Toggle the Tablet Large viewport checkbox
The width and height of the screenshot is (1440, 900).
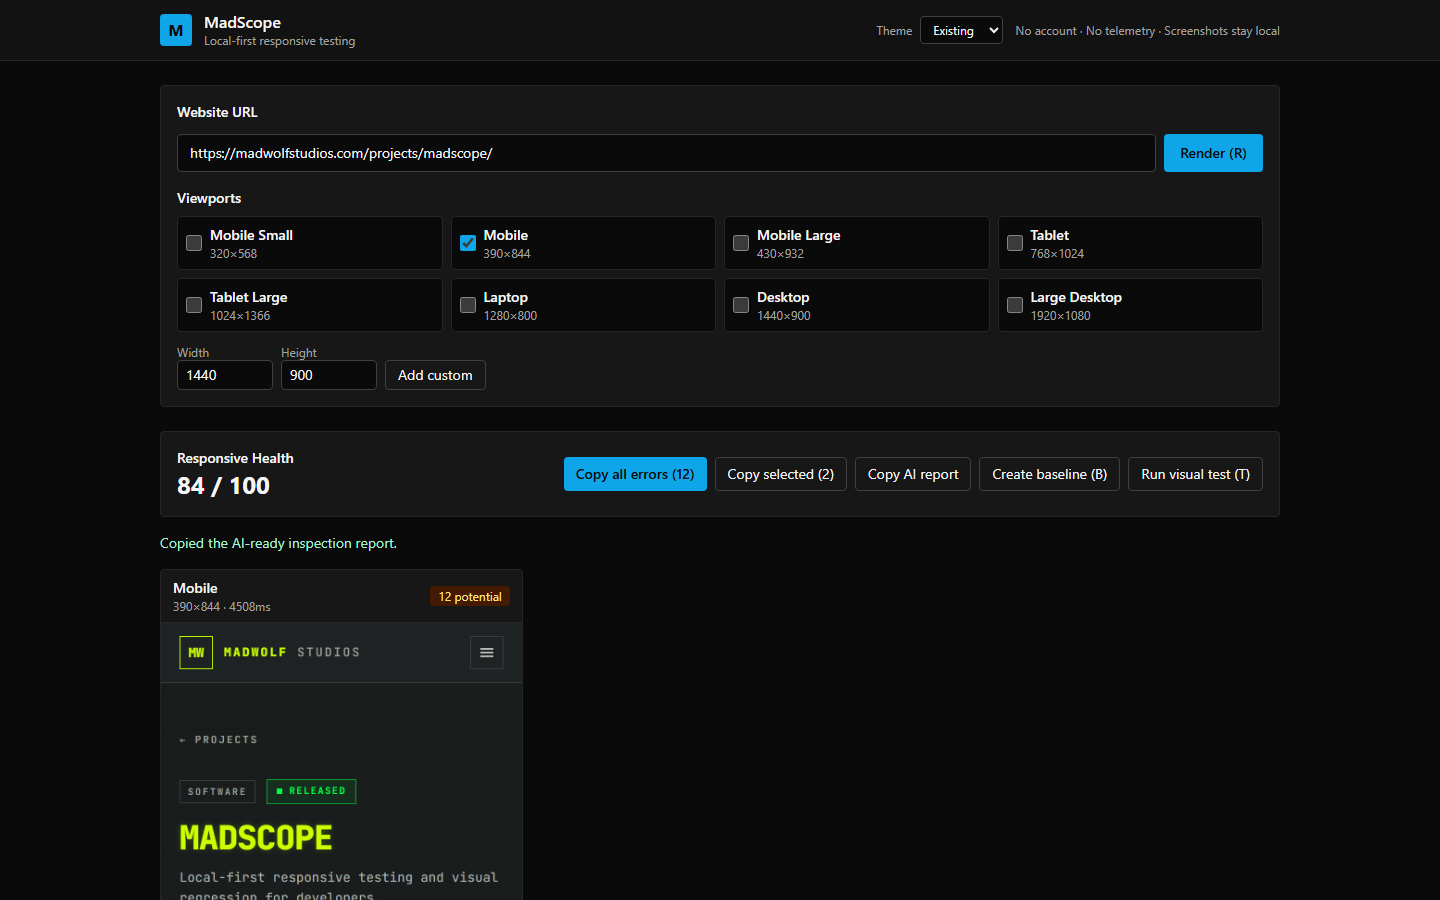click(194, 305)
